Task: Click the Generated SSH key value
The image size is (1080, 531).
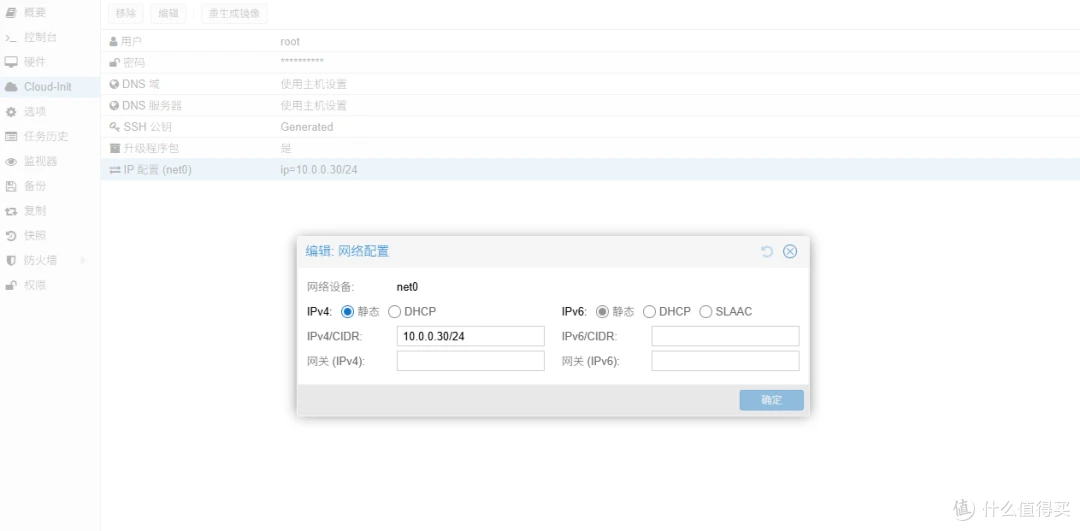Action: [x=307, y=127]
